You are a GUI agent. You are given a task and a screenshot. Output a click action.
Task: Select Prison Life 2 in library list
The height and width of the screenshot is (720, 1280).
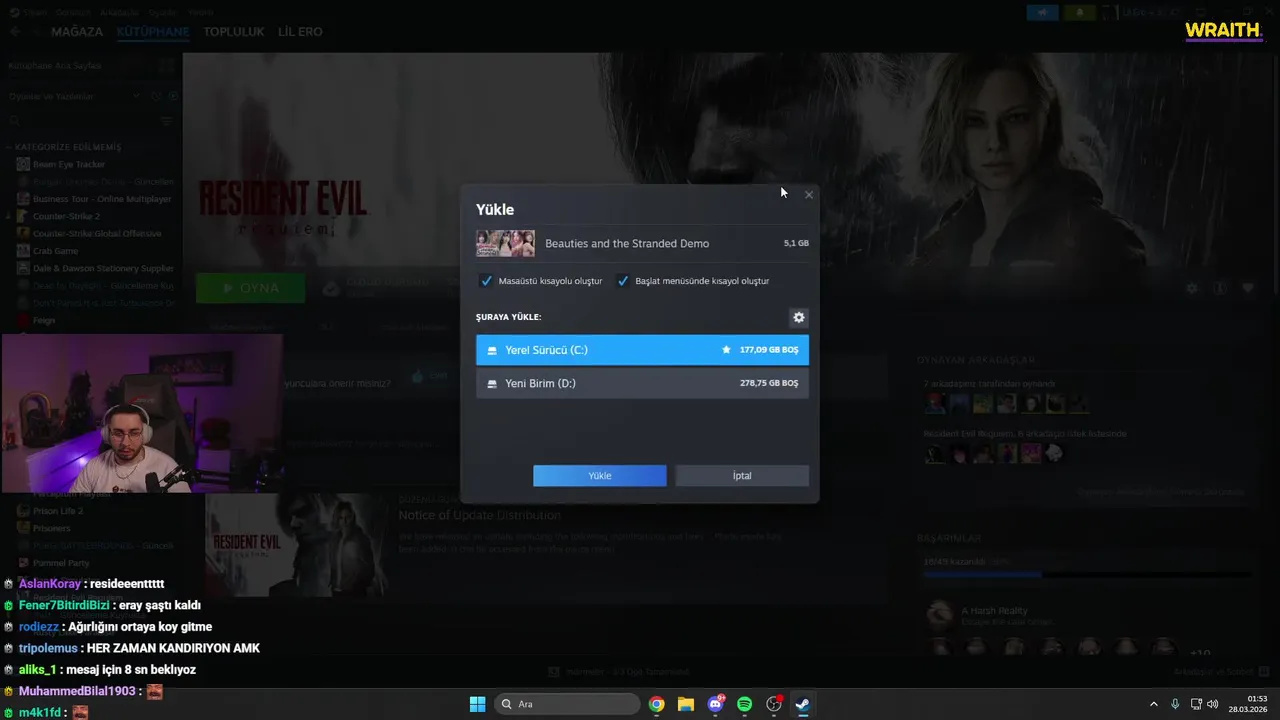click(58, 511)
